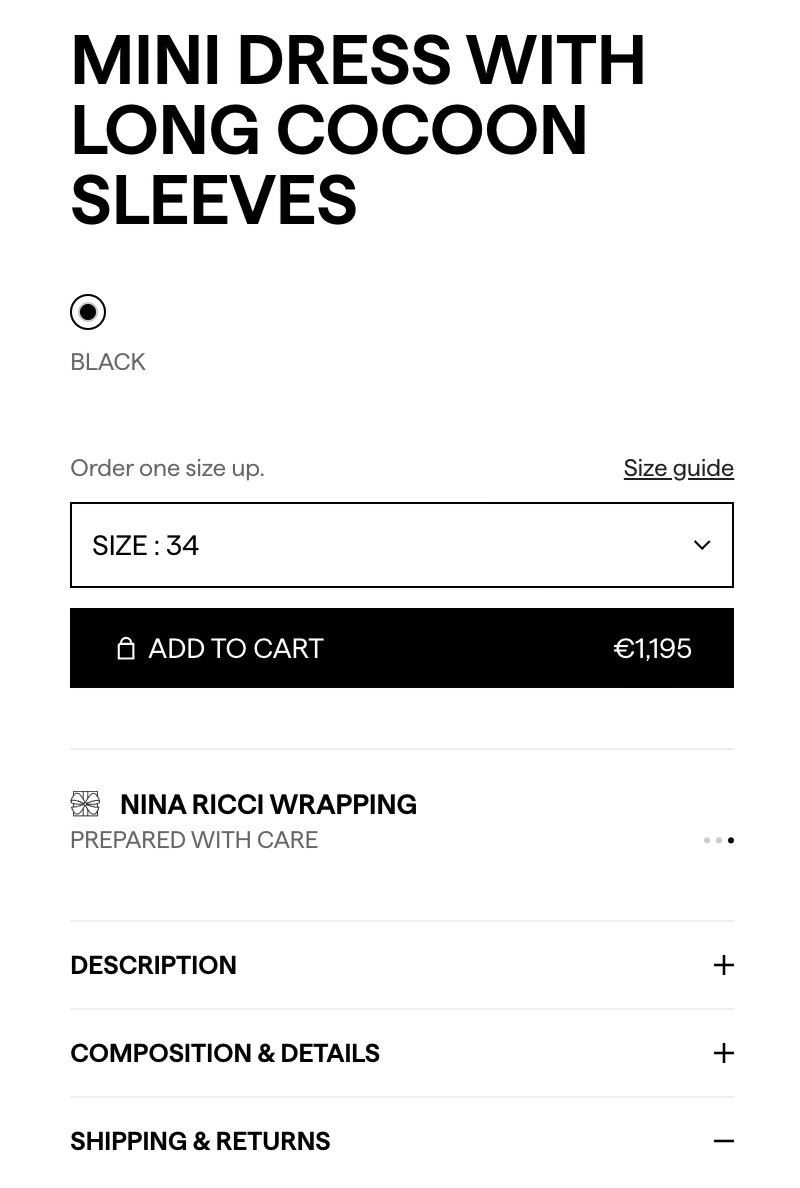Open the Size : 34 dropdown
The image size is (800, 1188).
(402, 545)
